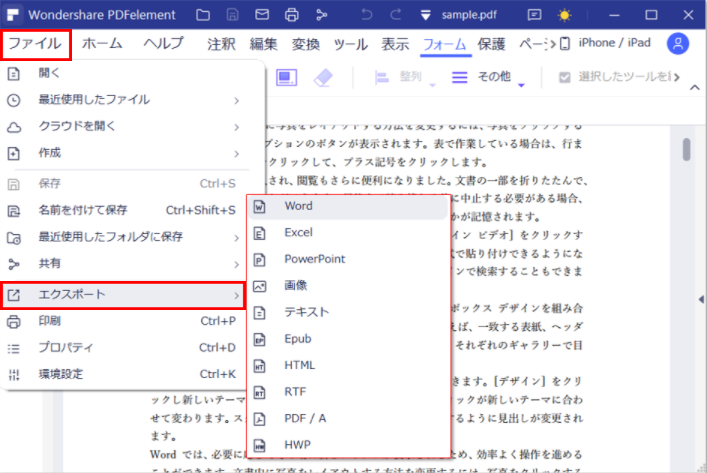Export to 画像 format

348,285
